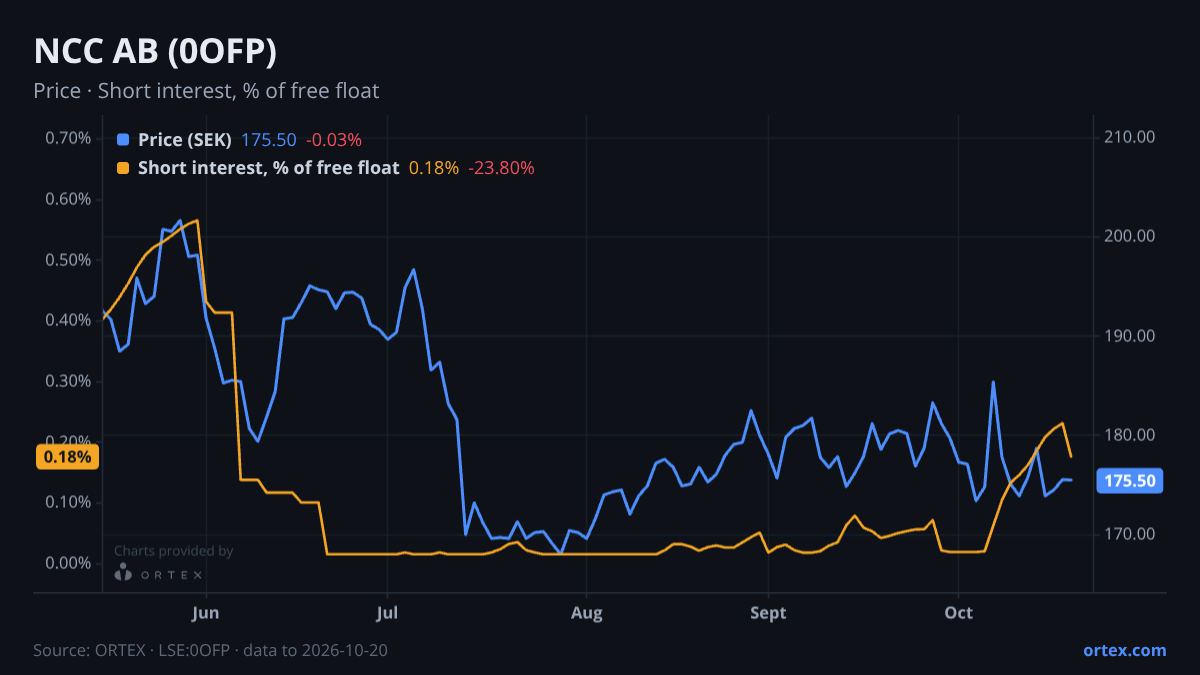The height and width of the screenshot is (675, 1200).
Task: Select the 'Price (SEK)' legend label
Action: tap(185, 140)
